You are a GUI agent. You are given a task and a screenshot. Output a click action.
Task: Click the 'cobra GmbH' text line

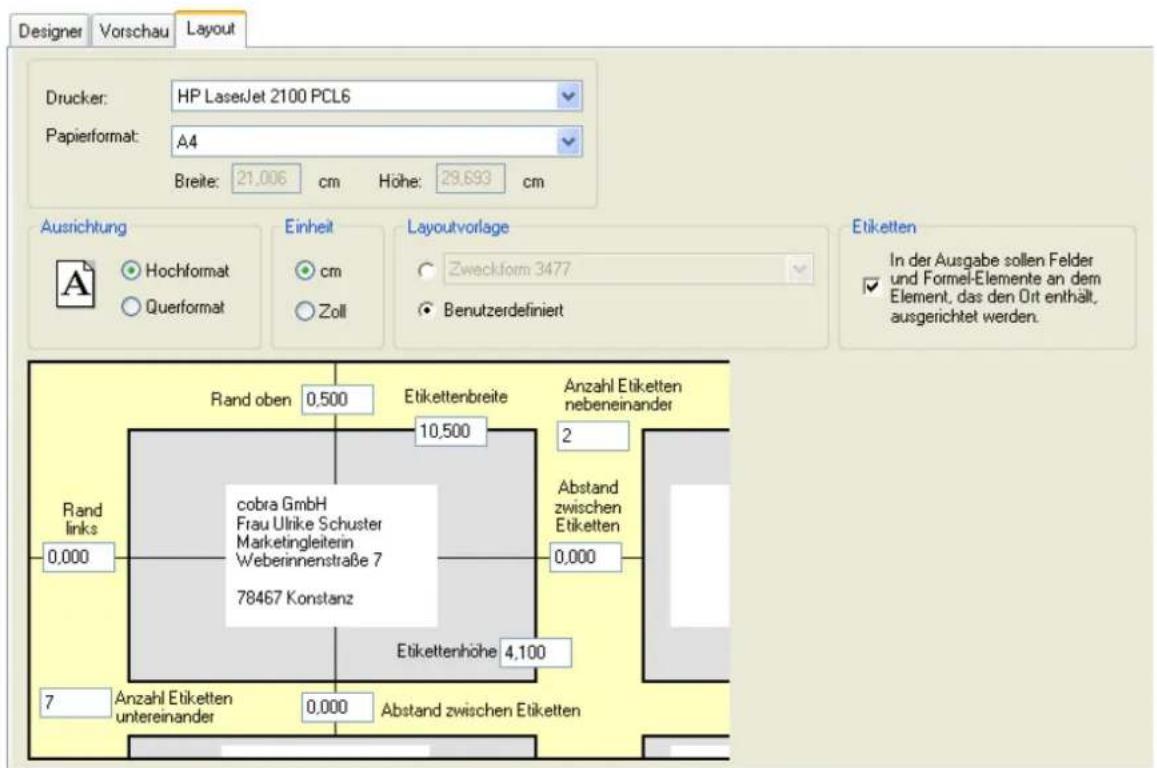(x=281, y=504)
